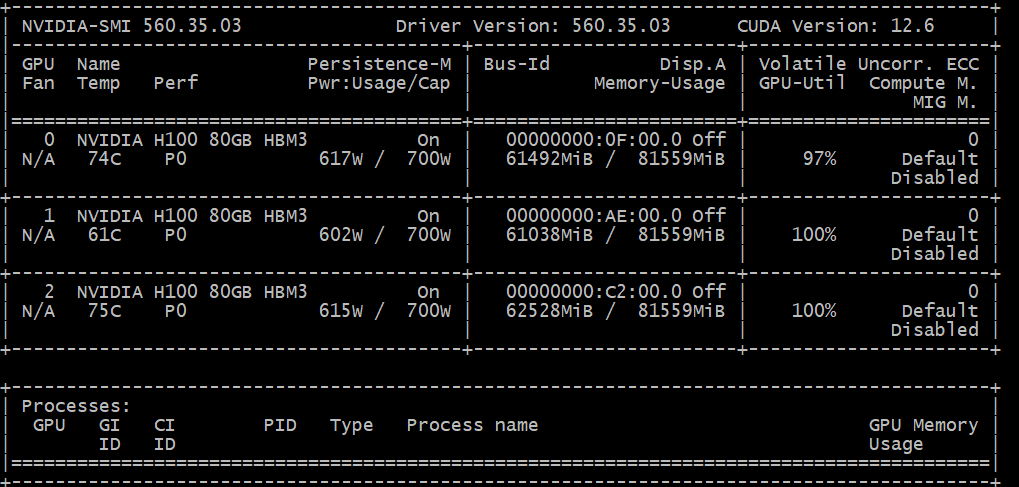
Task: Select bus ID 00000000:C2:00.0
Action: tap(594, 292)
